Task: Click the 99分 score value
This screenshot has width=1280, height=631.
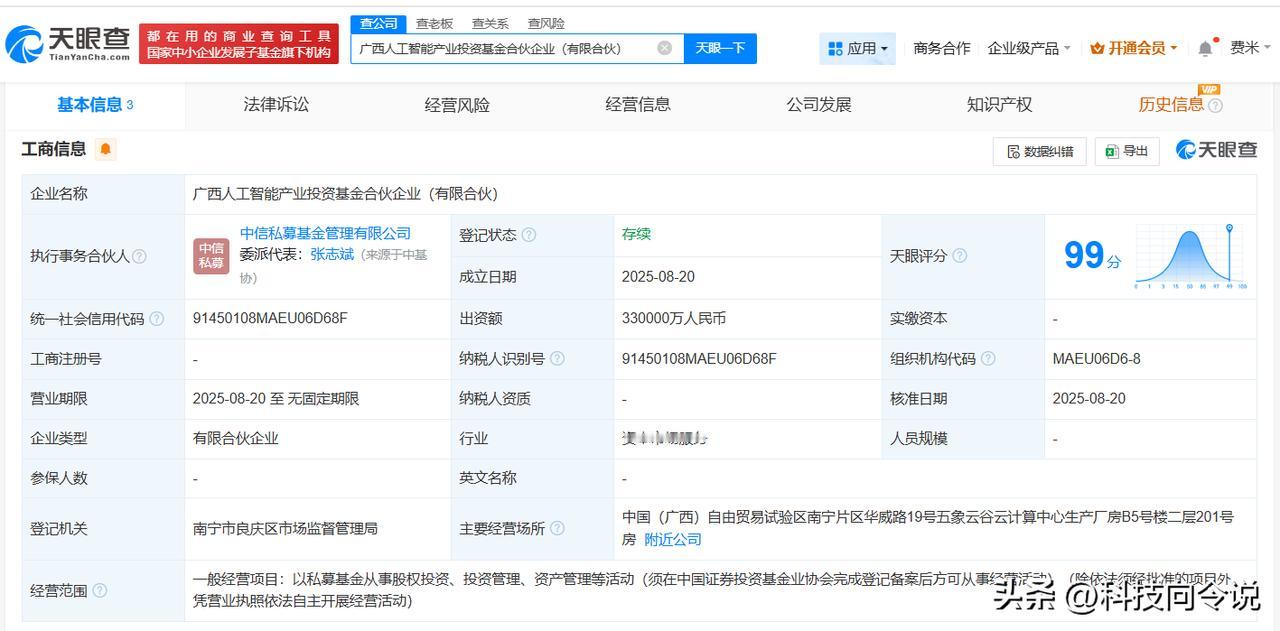Action: [1092, 256]
